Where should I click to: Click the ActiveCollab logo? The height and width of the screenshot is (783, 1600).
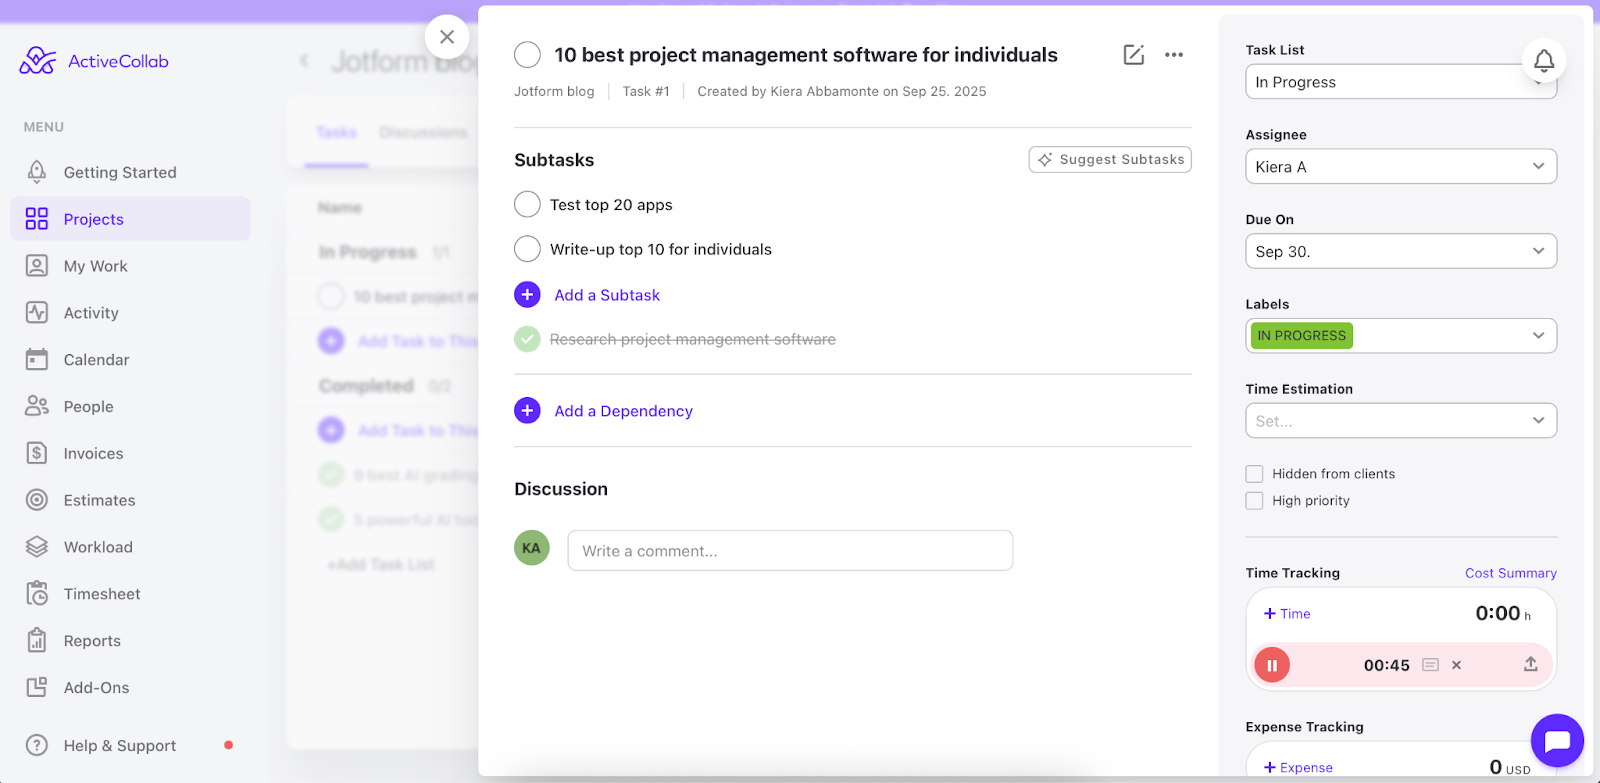94,61
